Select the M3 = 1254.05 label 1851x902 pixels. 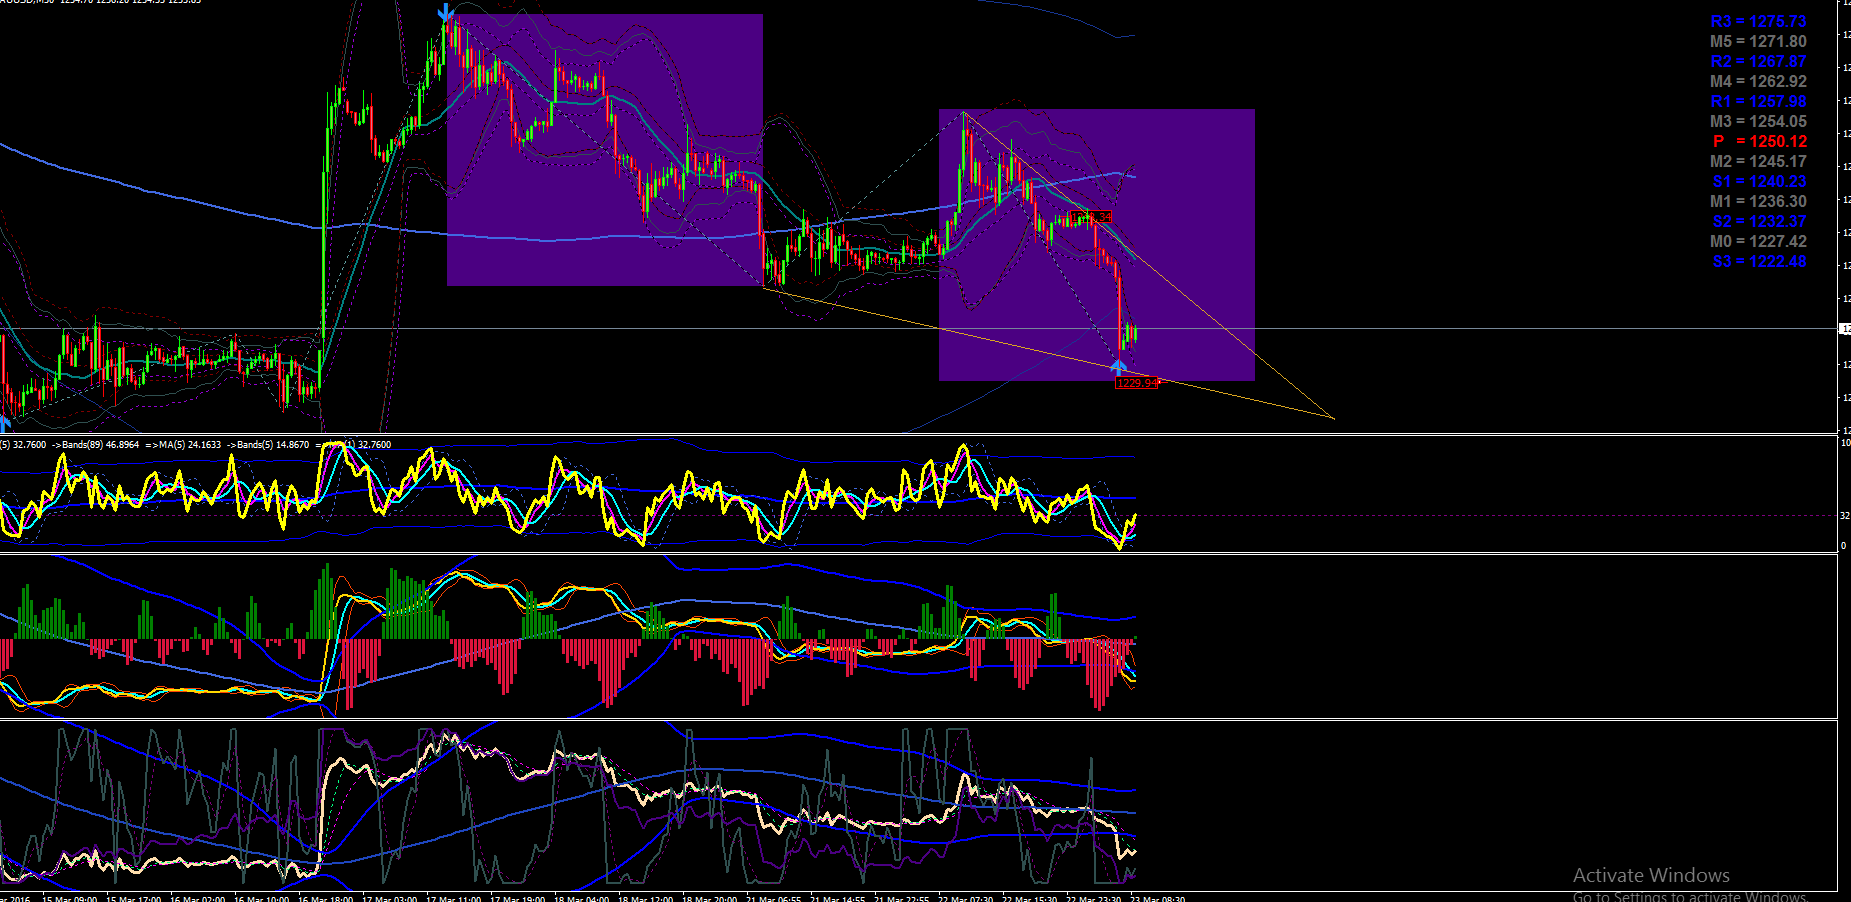pyautogui.click(x=1758, y=122)
